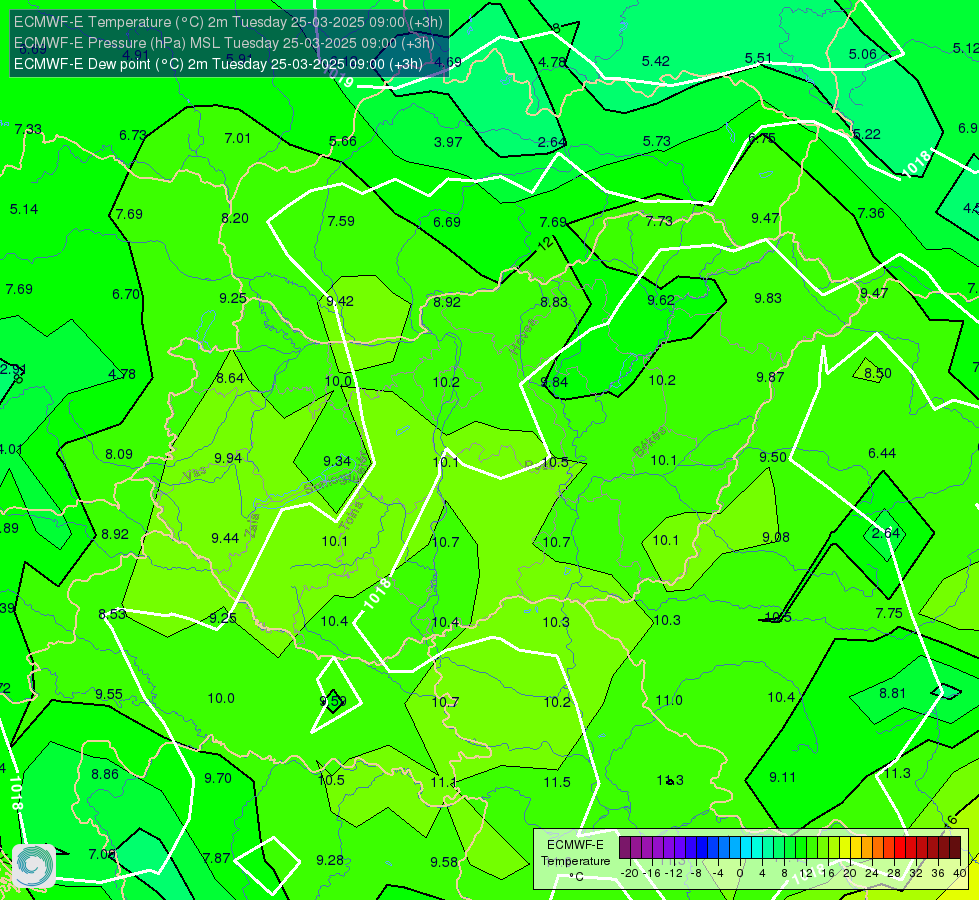Click the temperature value 9.58
The image size is (979, 900).
click(444, 862)
